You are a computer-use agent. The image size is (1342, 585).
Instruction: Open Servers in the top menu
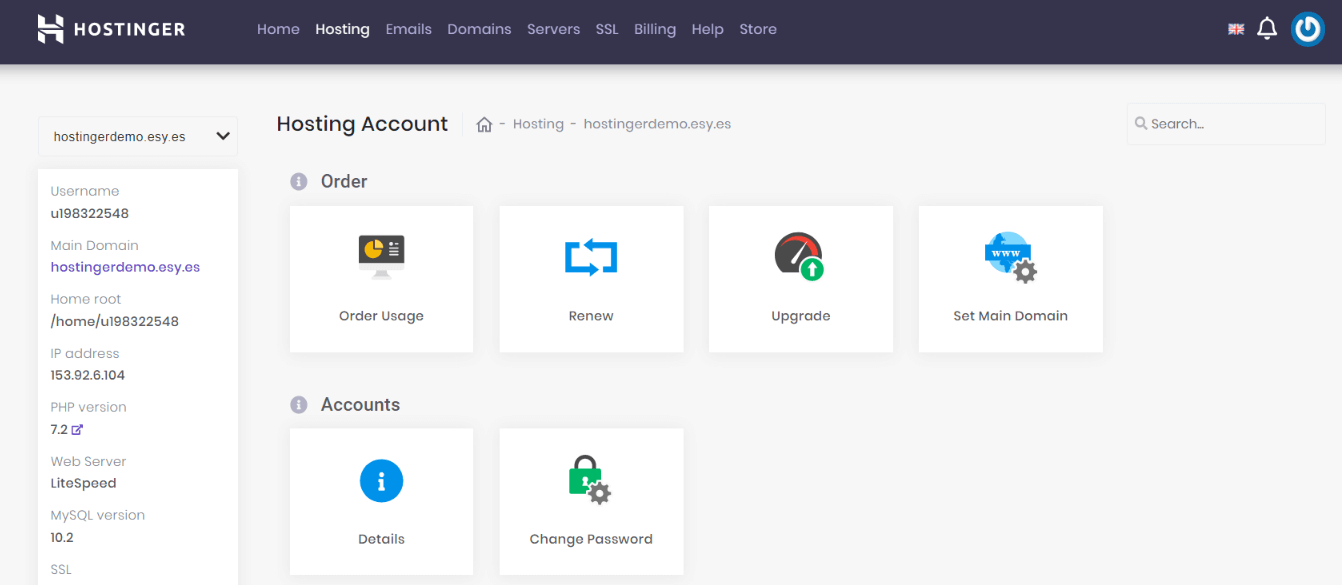pos(554,29)
